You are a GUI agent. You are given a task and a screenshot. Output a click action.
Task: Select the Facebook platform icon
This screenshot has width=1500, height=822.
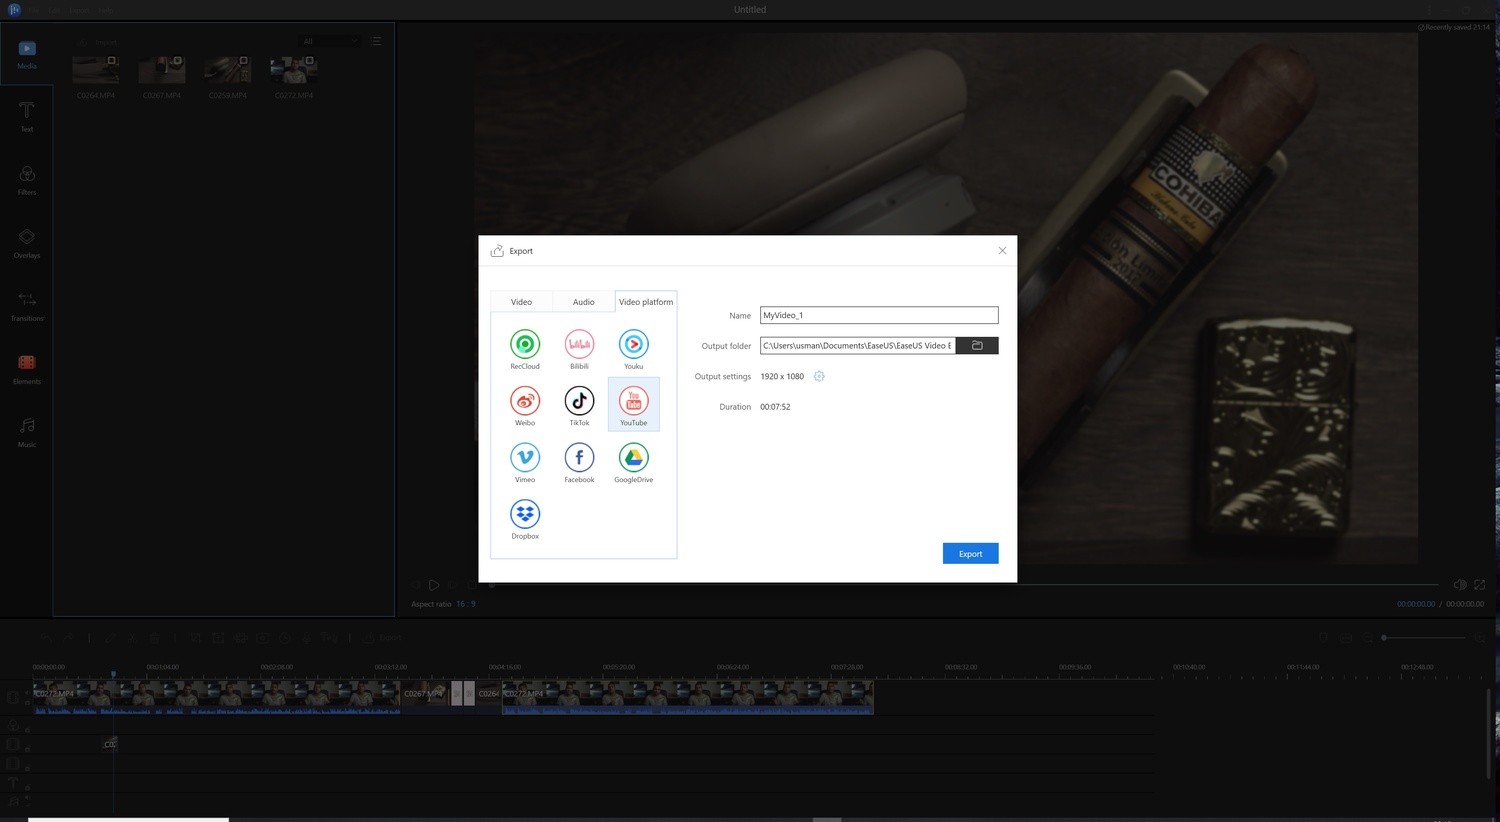point(579,457)
